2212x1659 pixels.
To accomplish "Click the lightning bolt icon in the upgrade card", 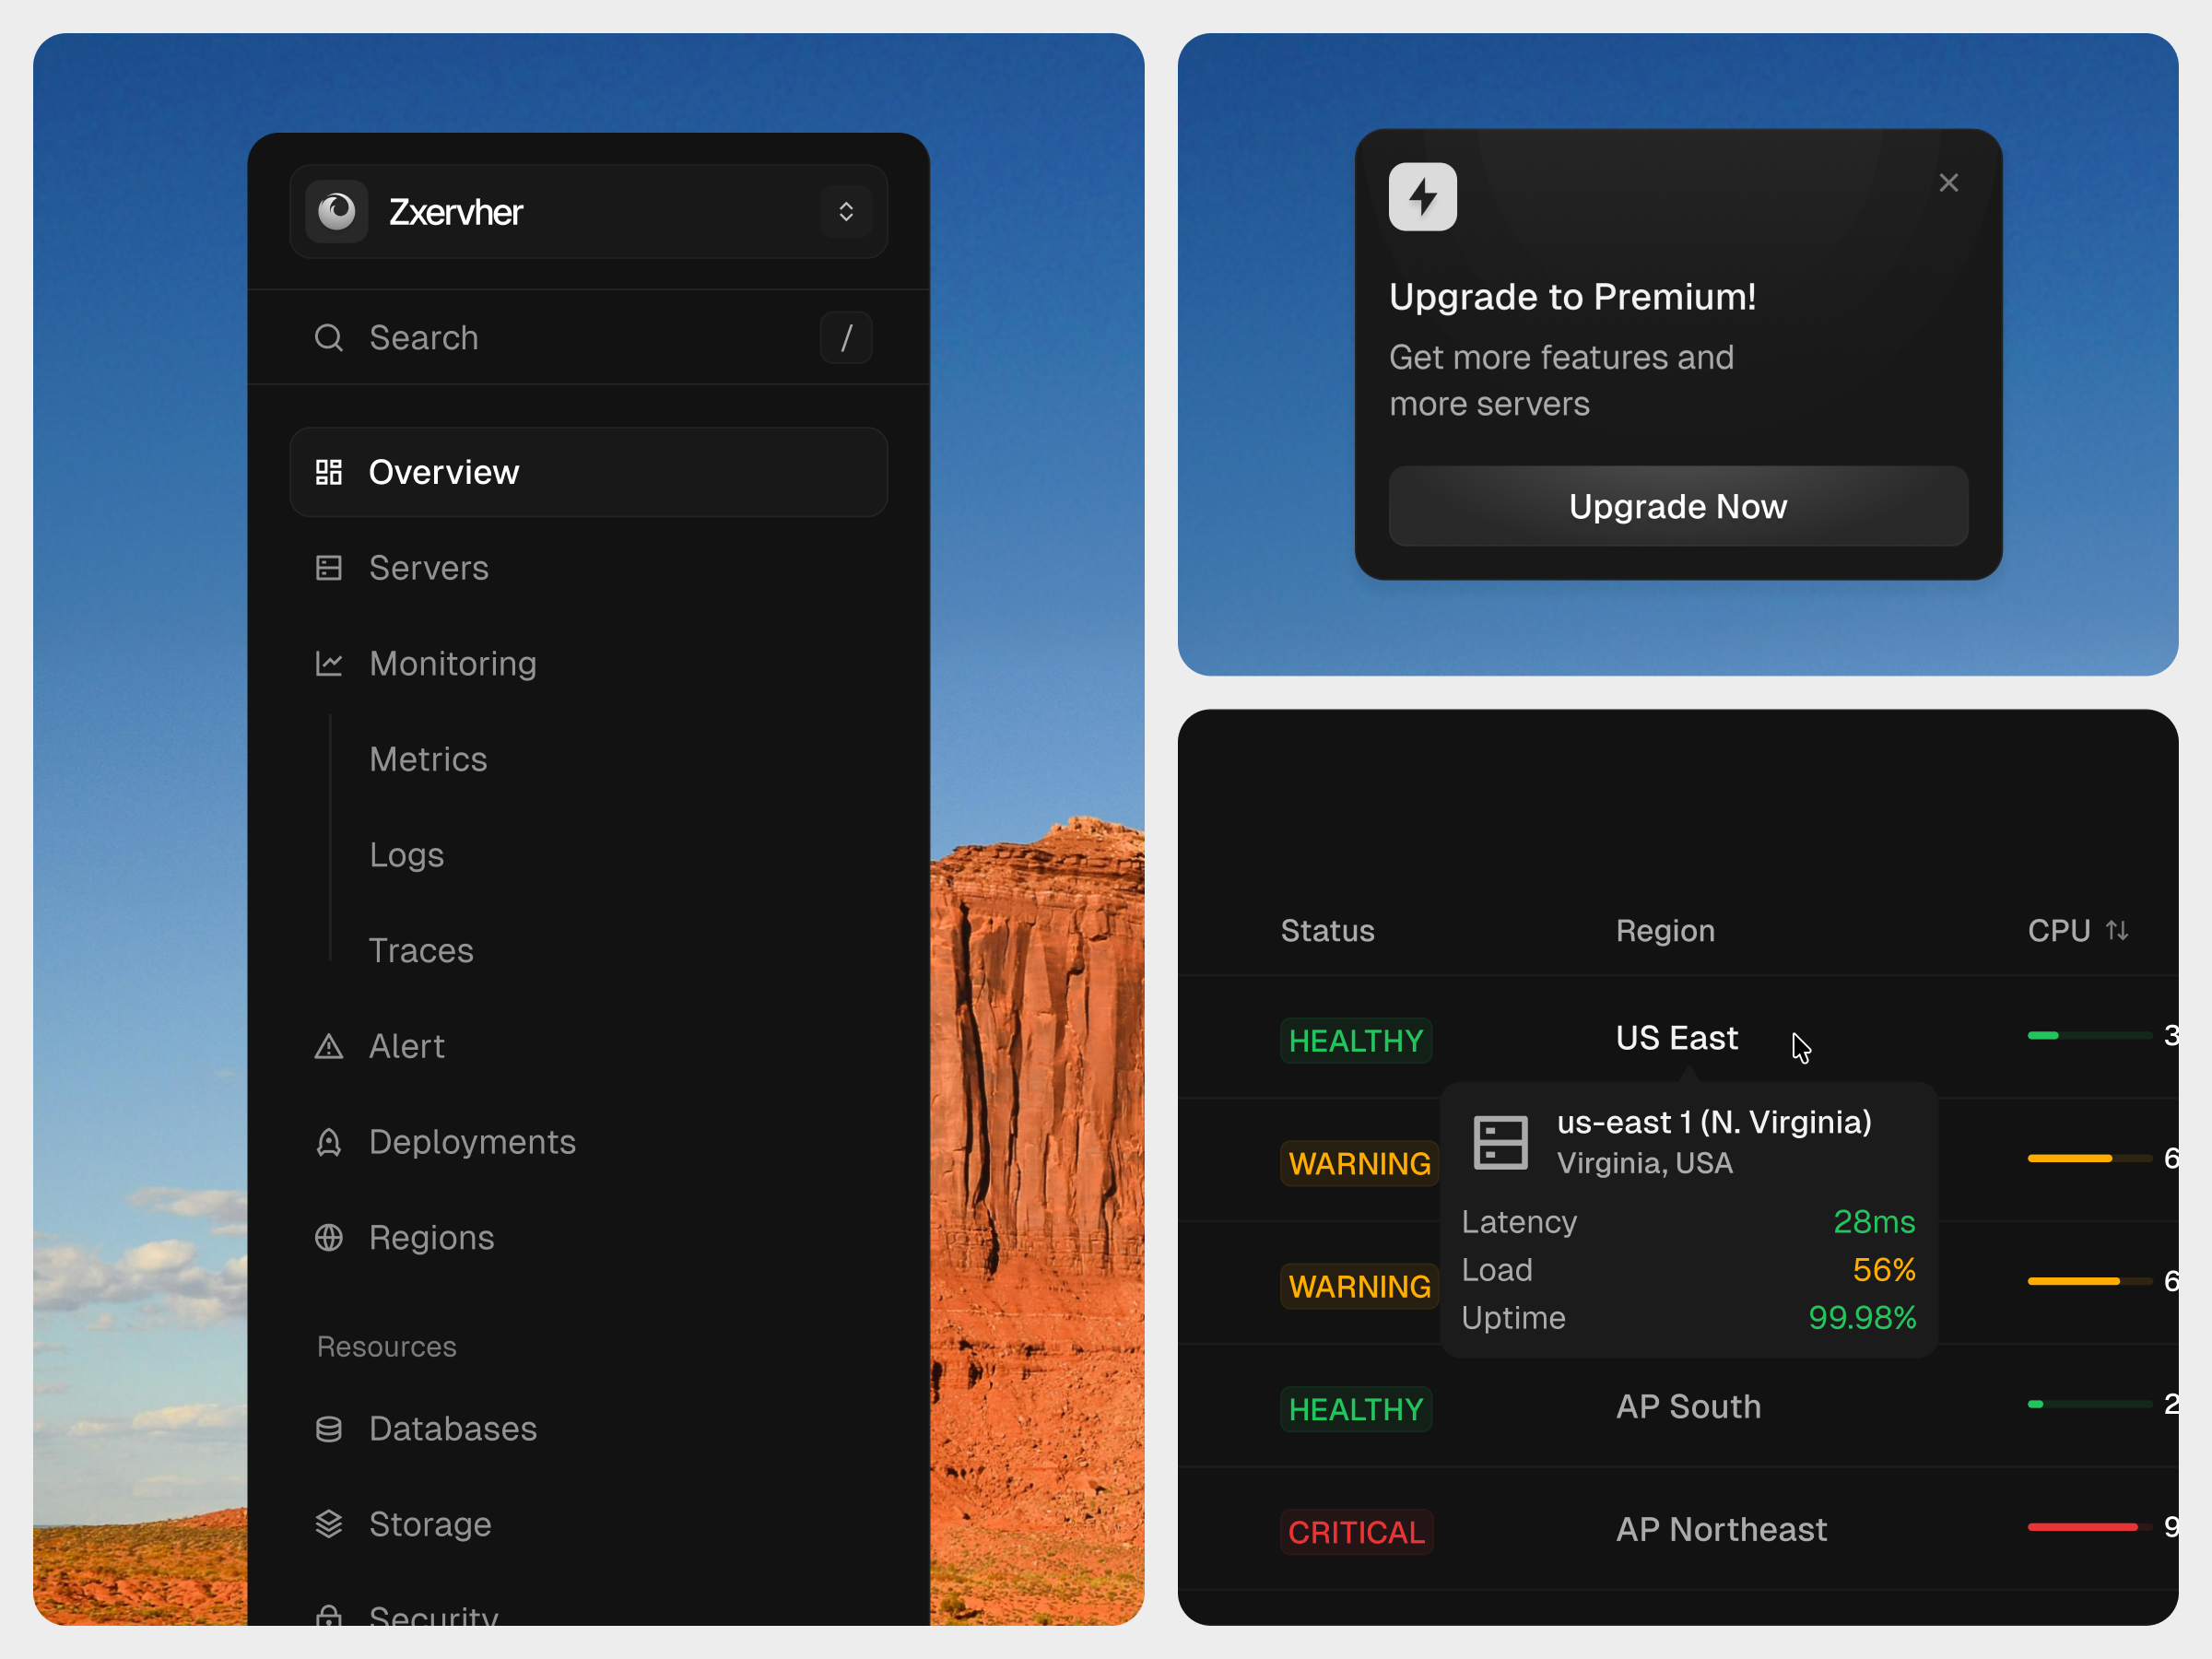I will [1422, 196].
